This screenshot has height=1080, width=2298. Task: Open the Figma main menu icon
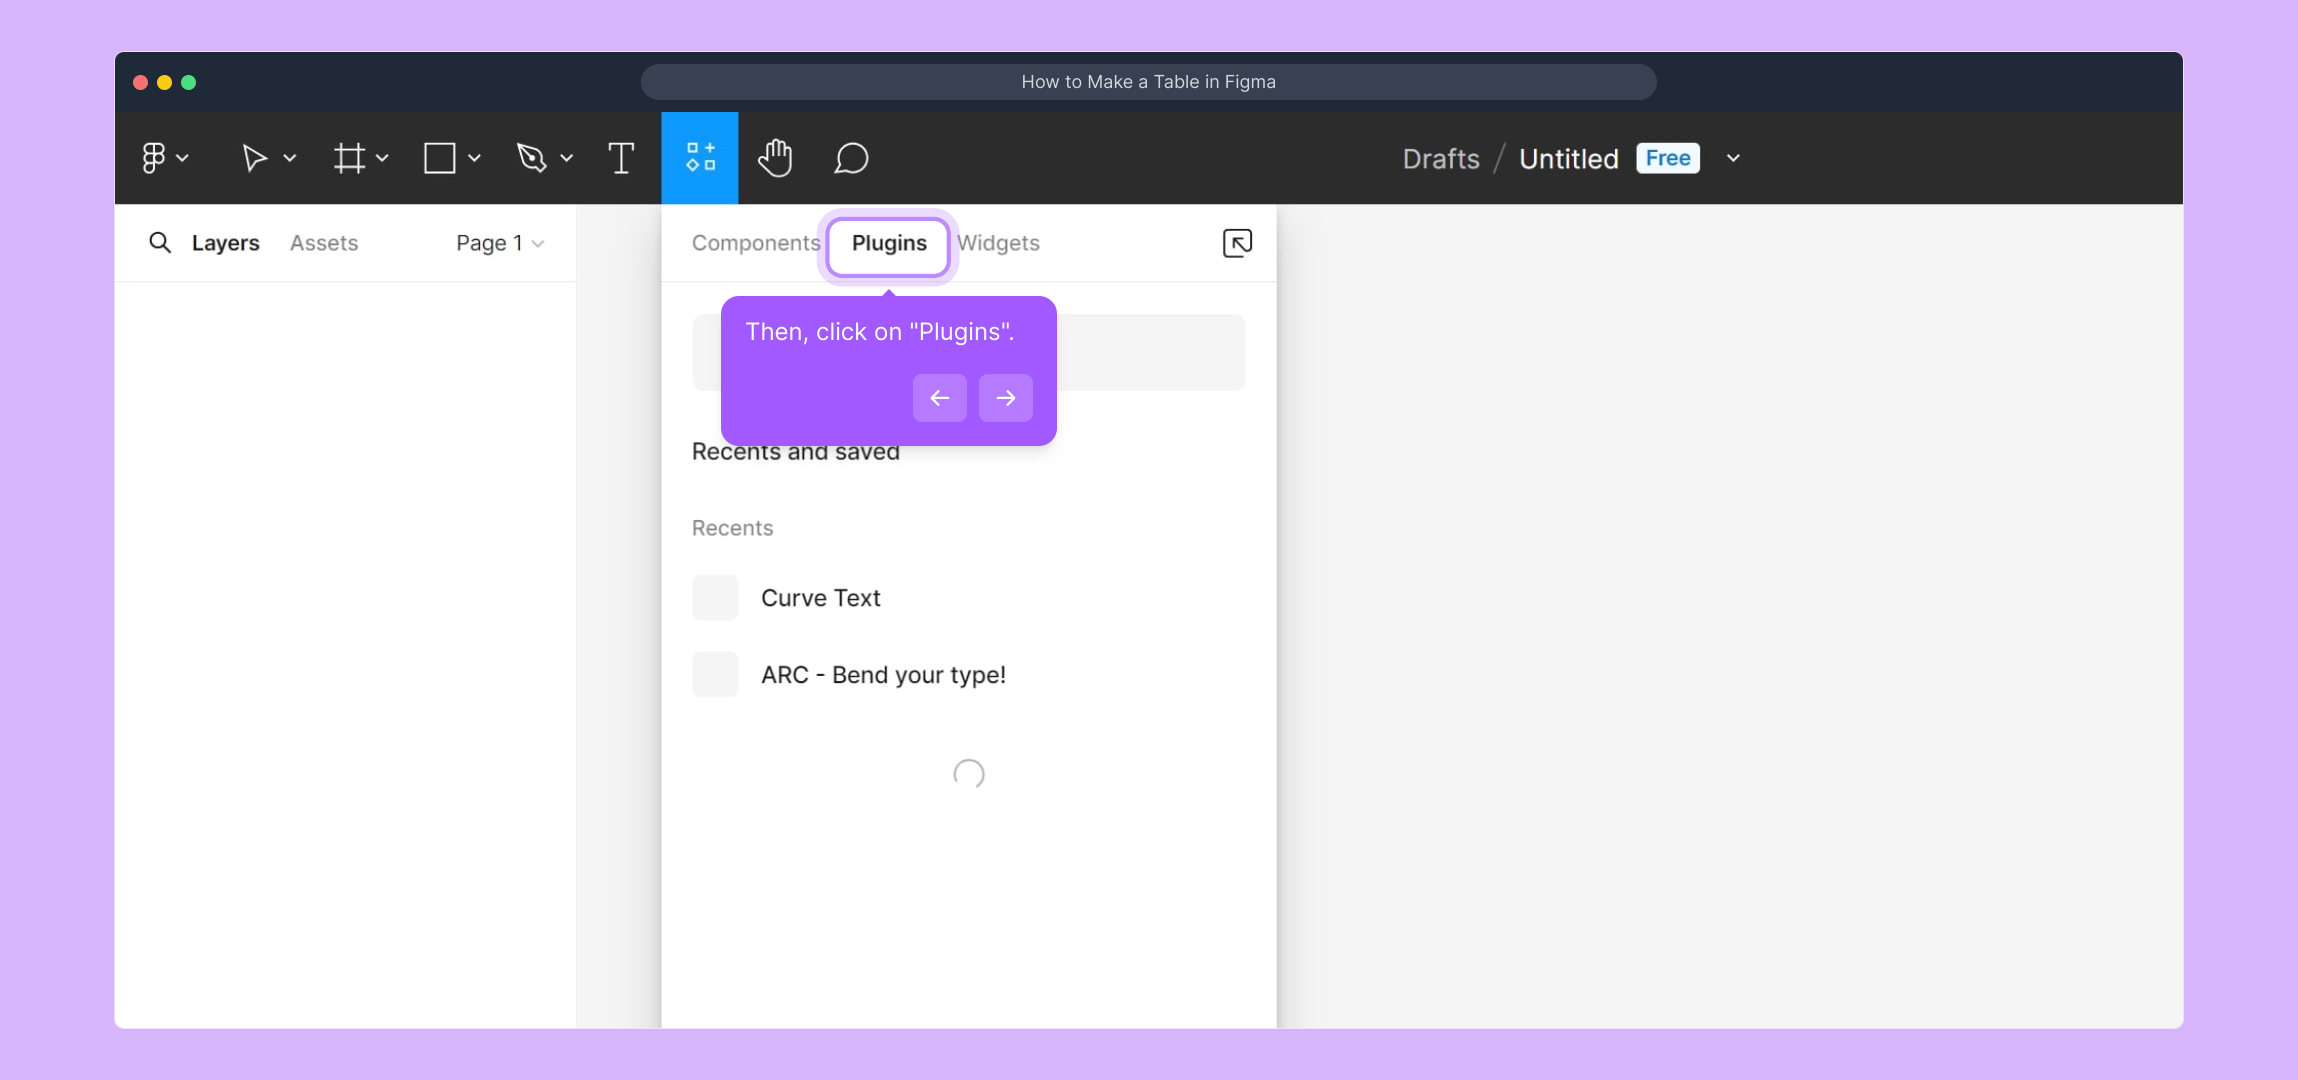click(x=154, y=158)
